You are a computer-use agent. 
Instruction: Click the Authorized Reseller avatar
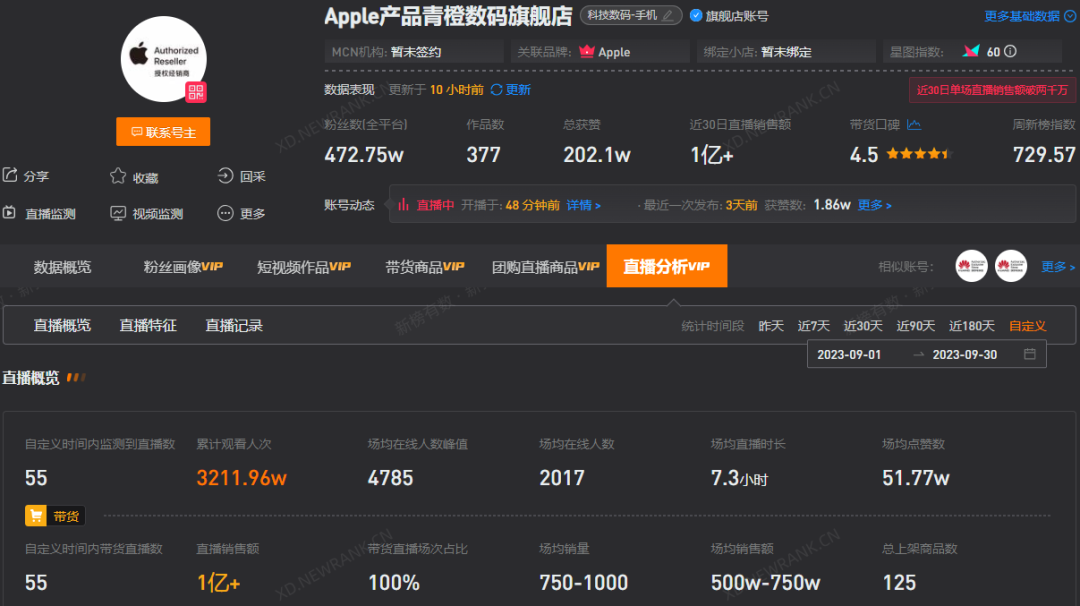(163, 59)
